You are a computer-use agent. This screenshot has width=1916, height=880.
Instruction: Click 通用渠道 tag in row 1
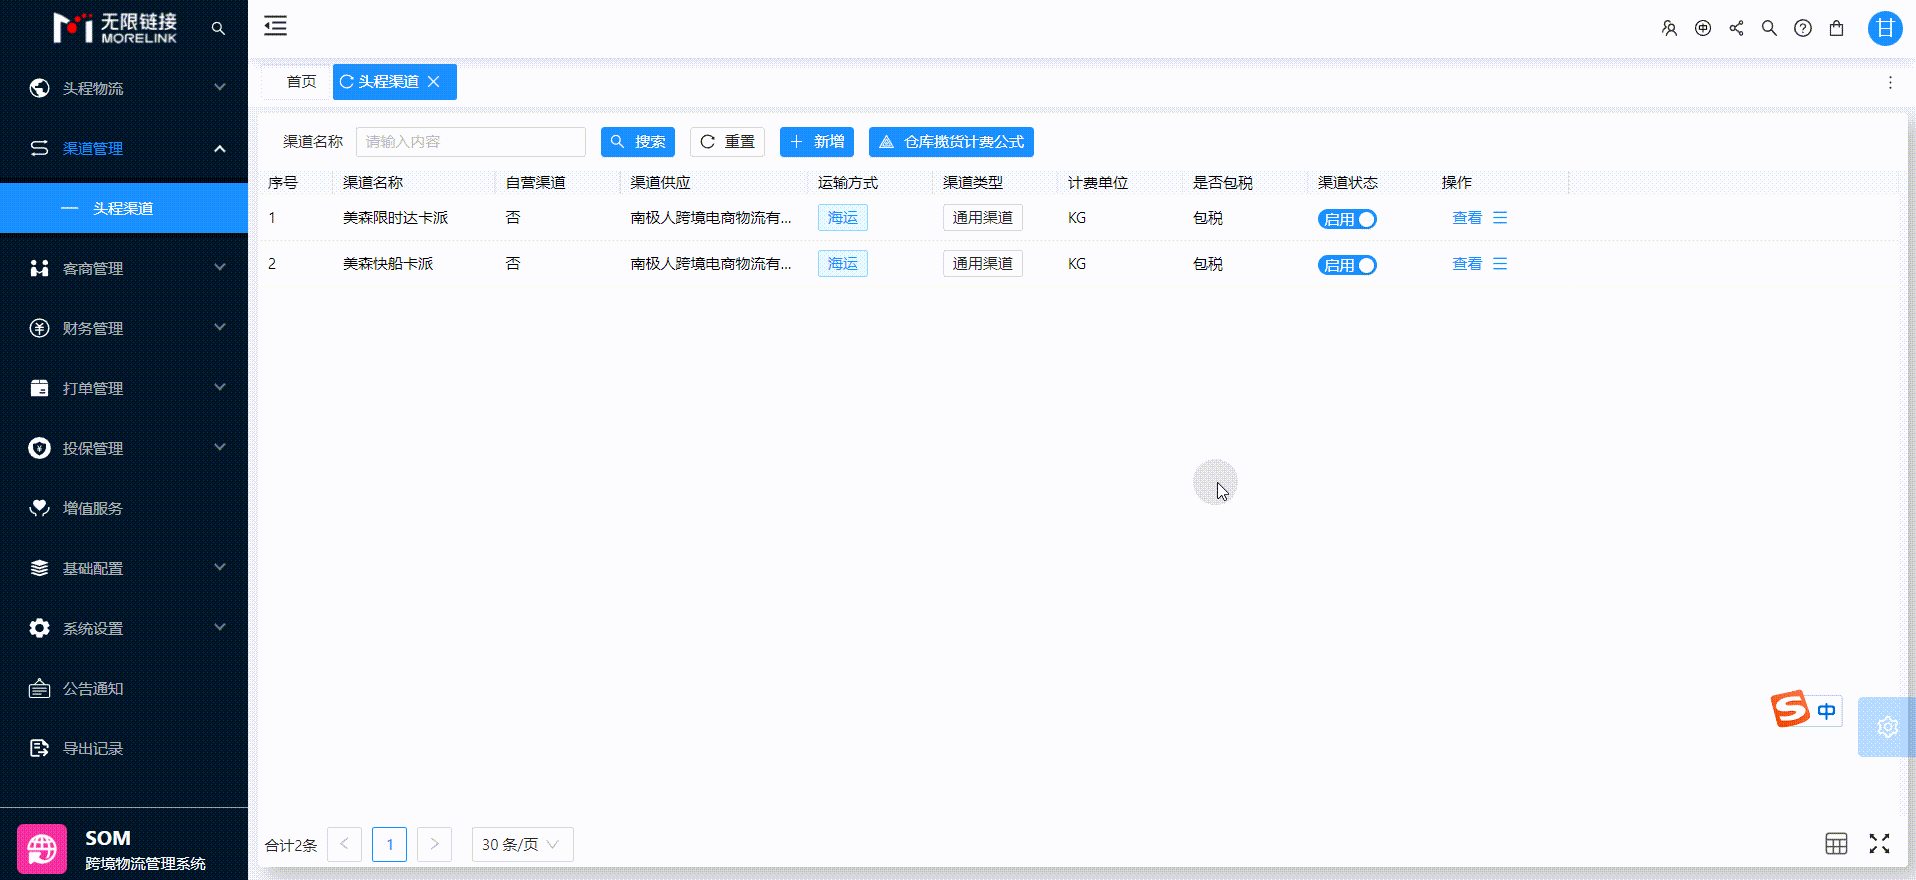coord(983,218)
